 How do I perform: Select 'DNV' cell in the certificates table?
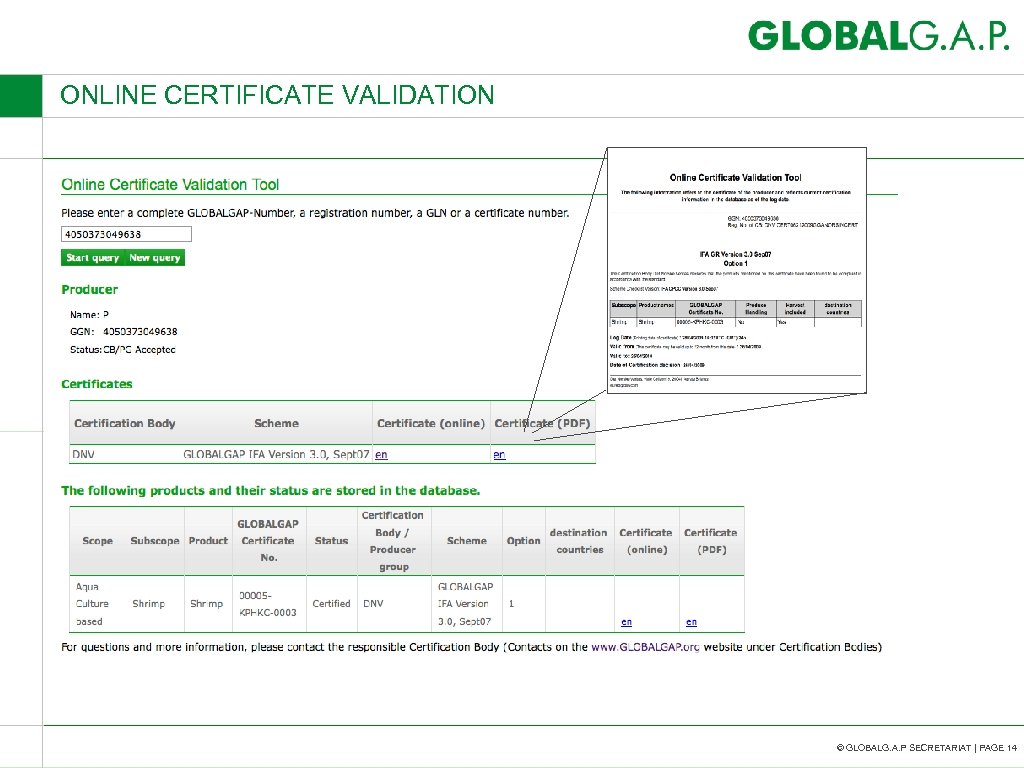coord(83,455)
